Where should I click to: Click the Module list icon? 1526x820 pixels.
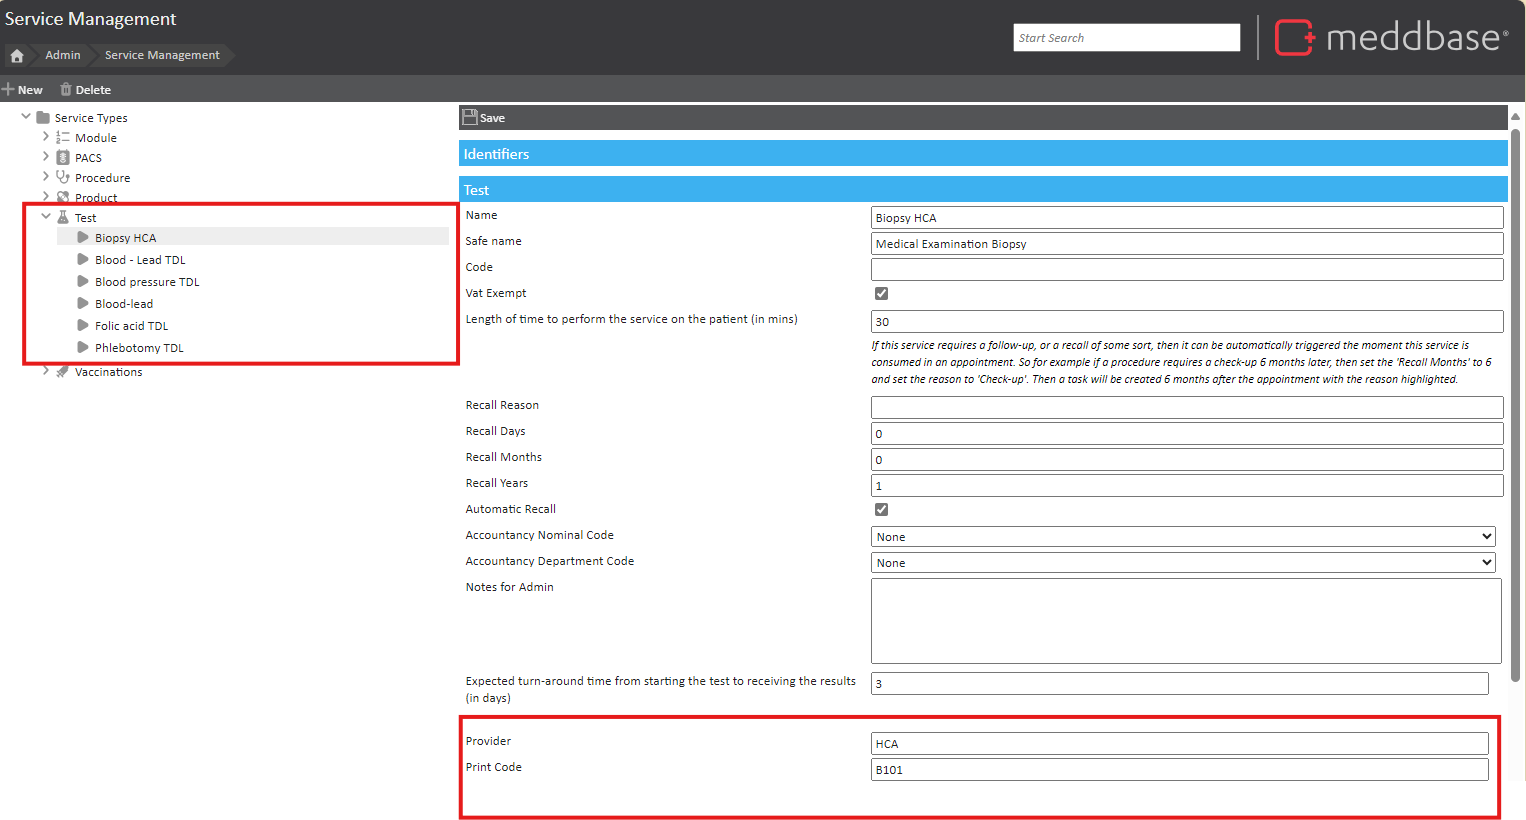(x=63, y=138)
